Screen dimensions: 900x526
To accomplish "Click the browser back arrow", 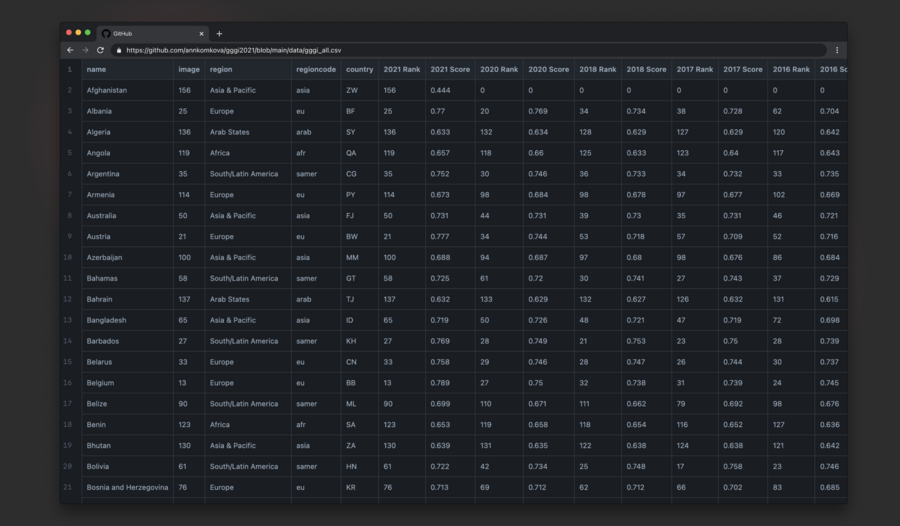I will point(70,50).
